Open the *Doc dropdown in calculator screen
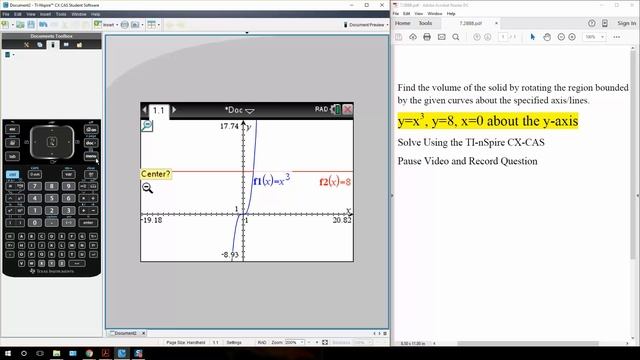This screenshot has width=640, height=360. tap(240, 110)
